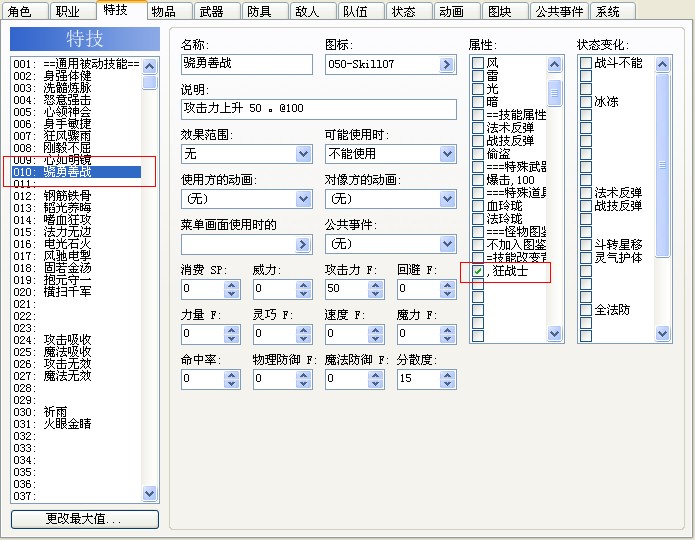The width and height of the screenshot is (695, 540).
Task: Open the 公共事件 tab
Action: (x=559, y=12)
